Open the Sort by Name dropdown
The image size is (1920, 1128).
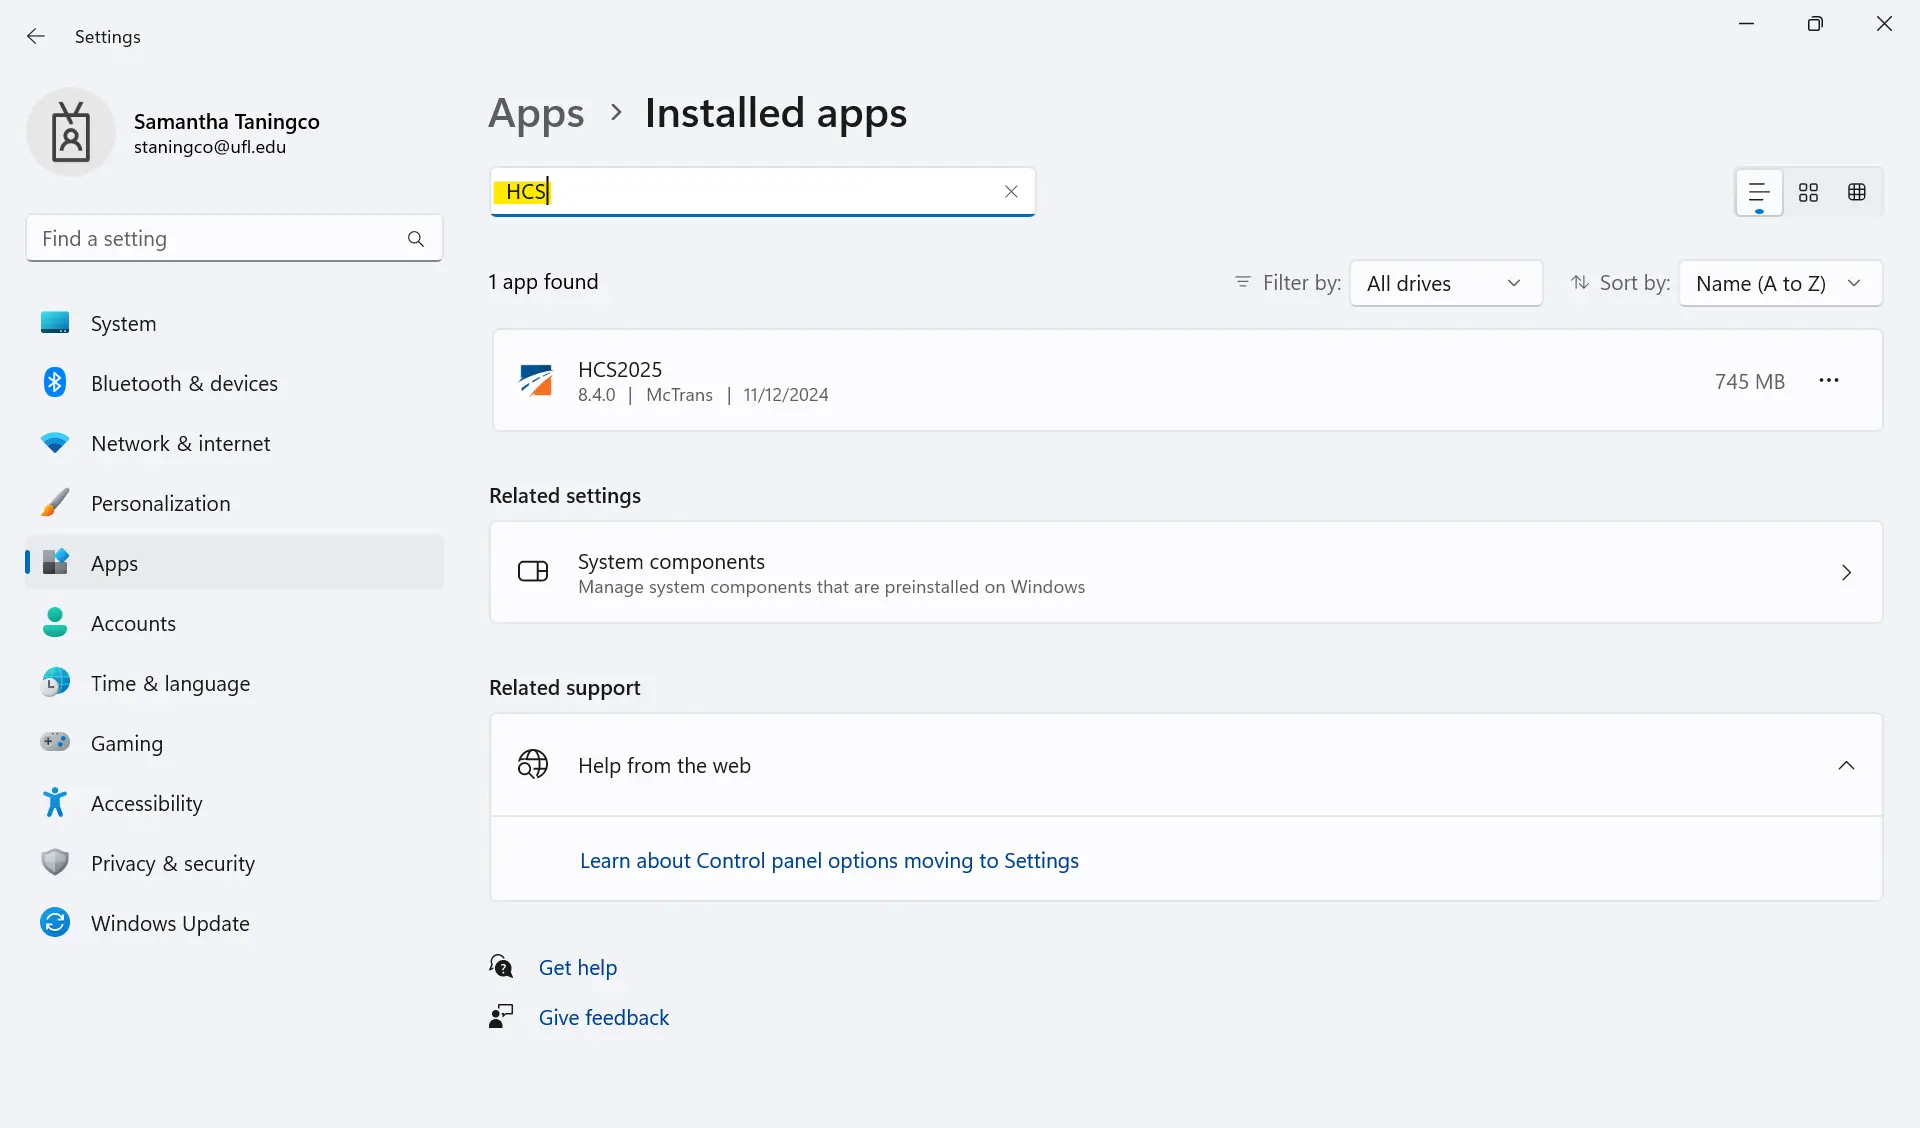click(1780, 283)
